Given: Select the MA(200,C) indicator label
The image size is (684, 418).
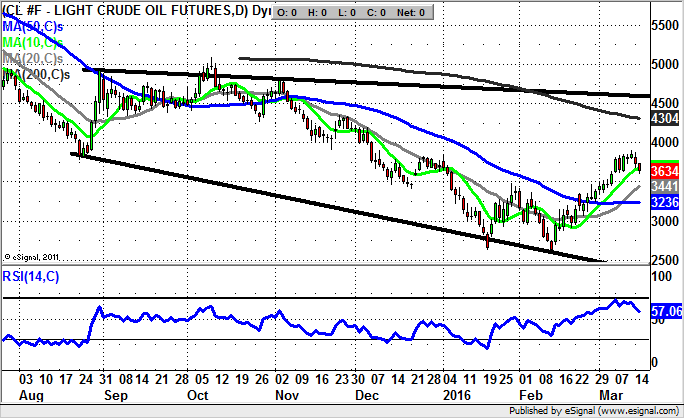Looking at the screenshot, I should coord(36,75).
